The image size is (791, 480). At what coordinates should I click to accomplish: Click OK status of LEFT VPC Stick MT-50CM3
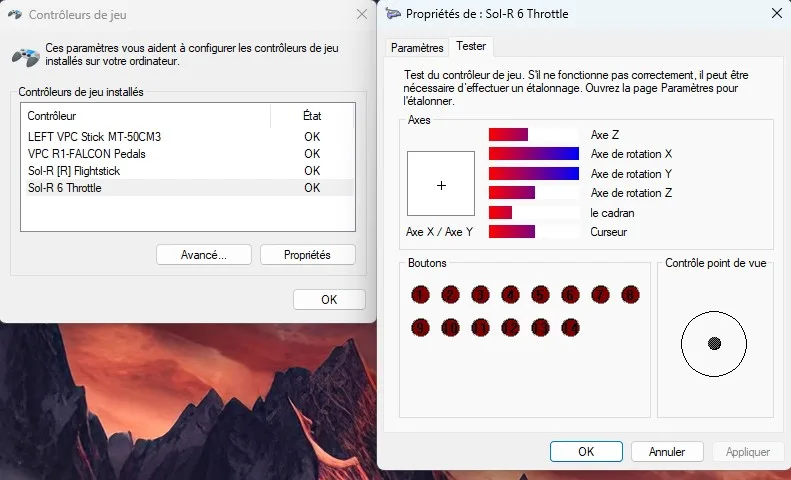pos(312,137)
